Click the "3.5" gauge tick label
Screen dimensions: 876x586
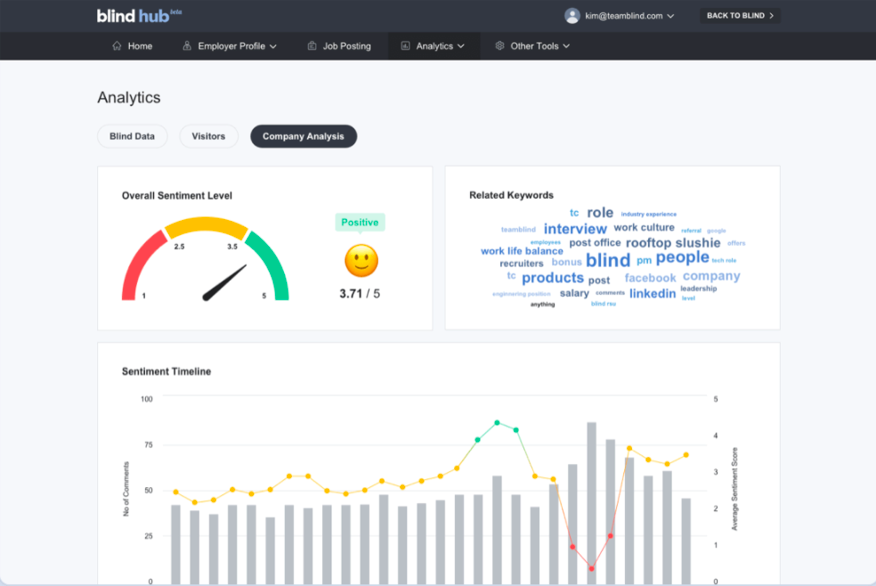tap(232, 246)
